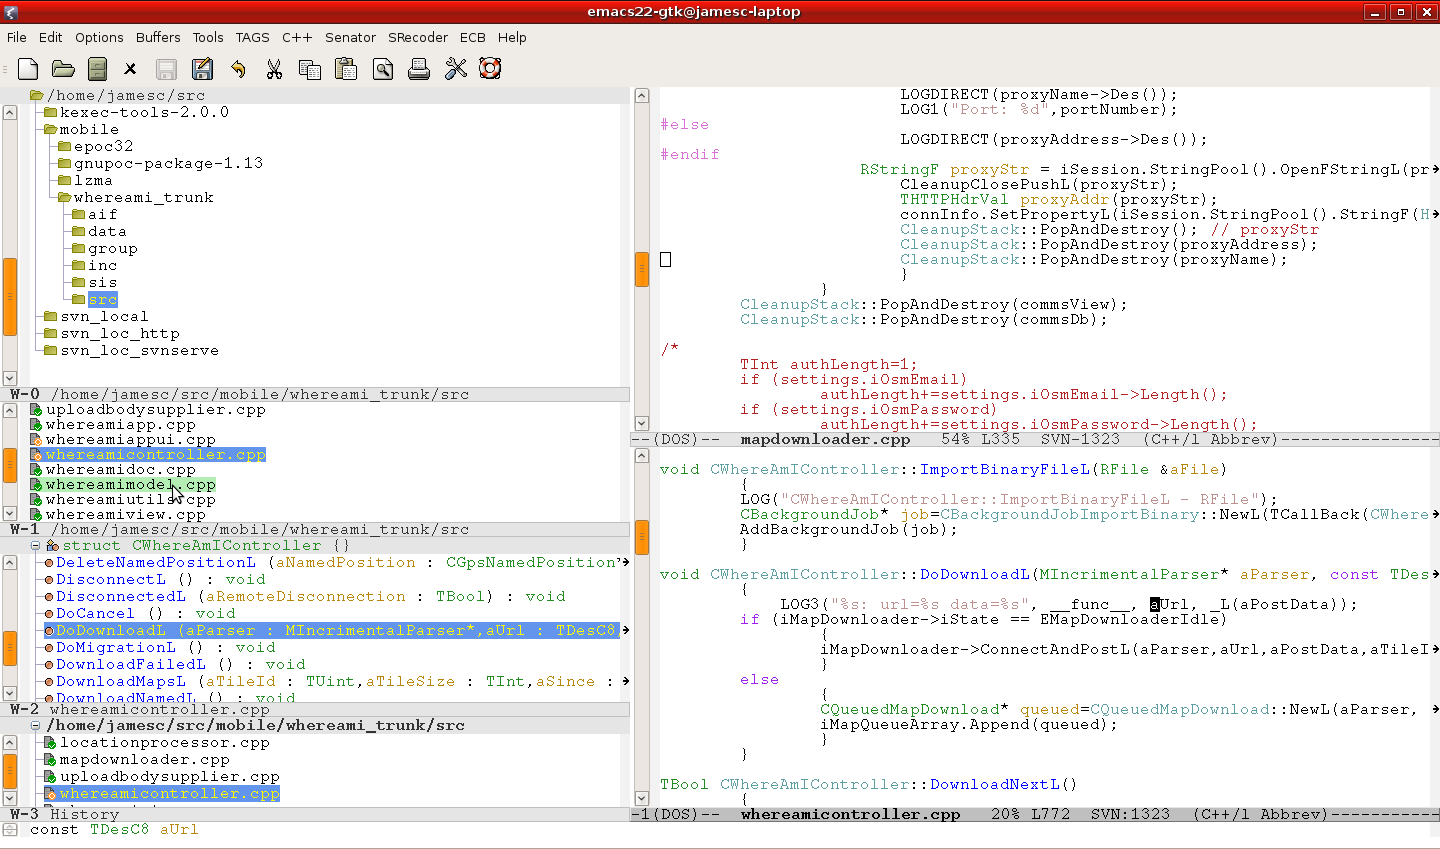Viewport: 1440px width, 849px height.
Task: Select the gnupoc-package-1.13 directory
Action: click(x=168, y=163)
